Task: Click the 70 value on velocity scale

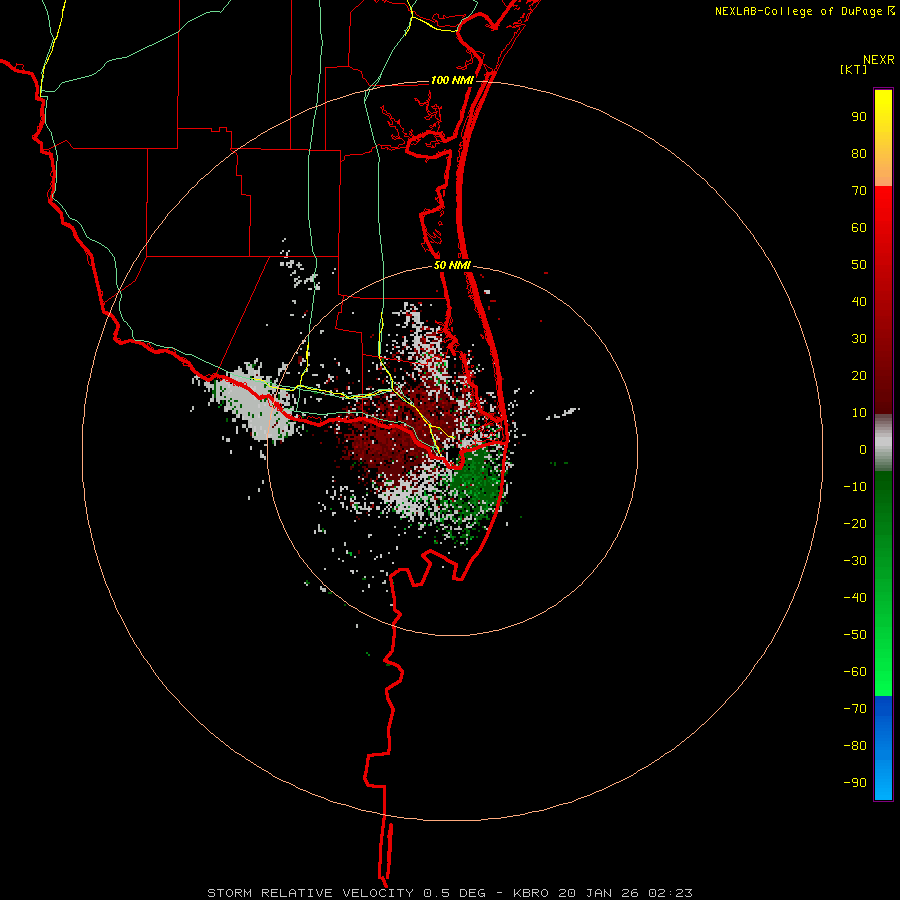Action: point(859,191)
